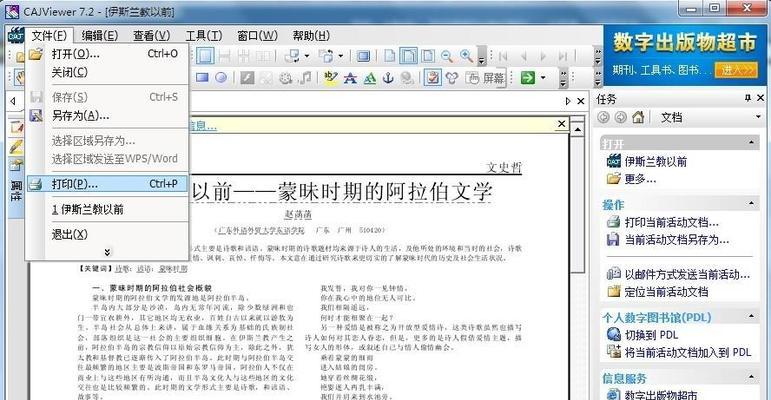
Task: Open the 编辑(E) menu
Action: (x=100, y=35)
